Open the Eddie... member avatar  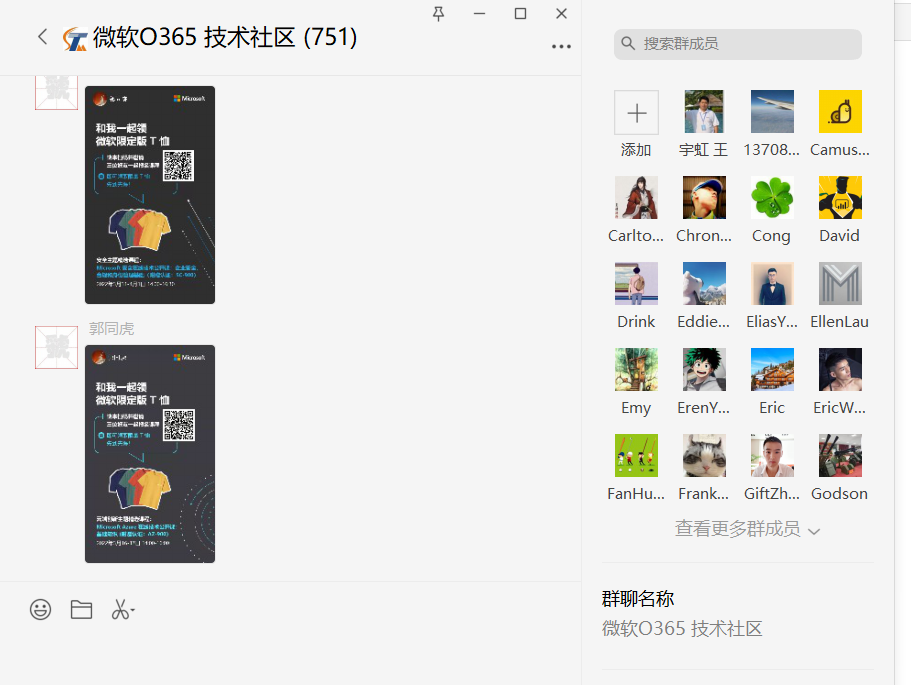coord(704,284)
